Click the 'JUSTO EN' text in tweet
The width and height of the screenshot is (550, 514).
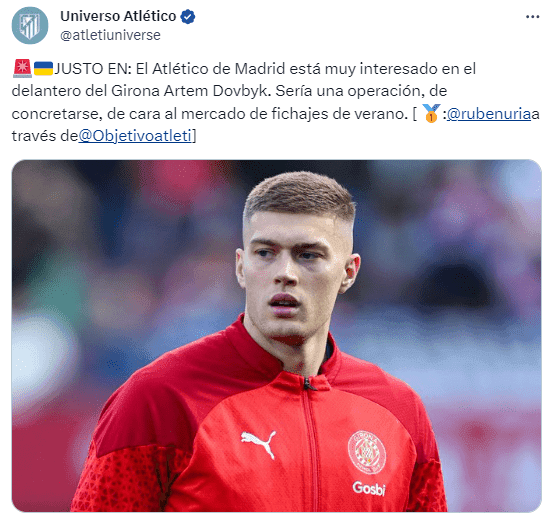coord(92,69)
